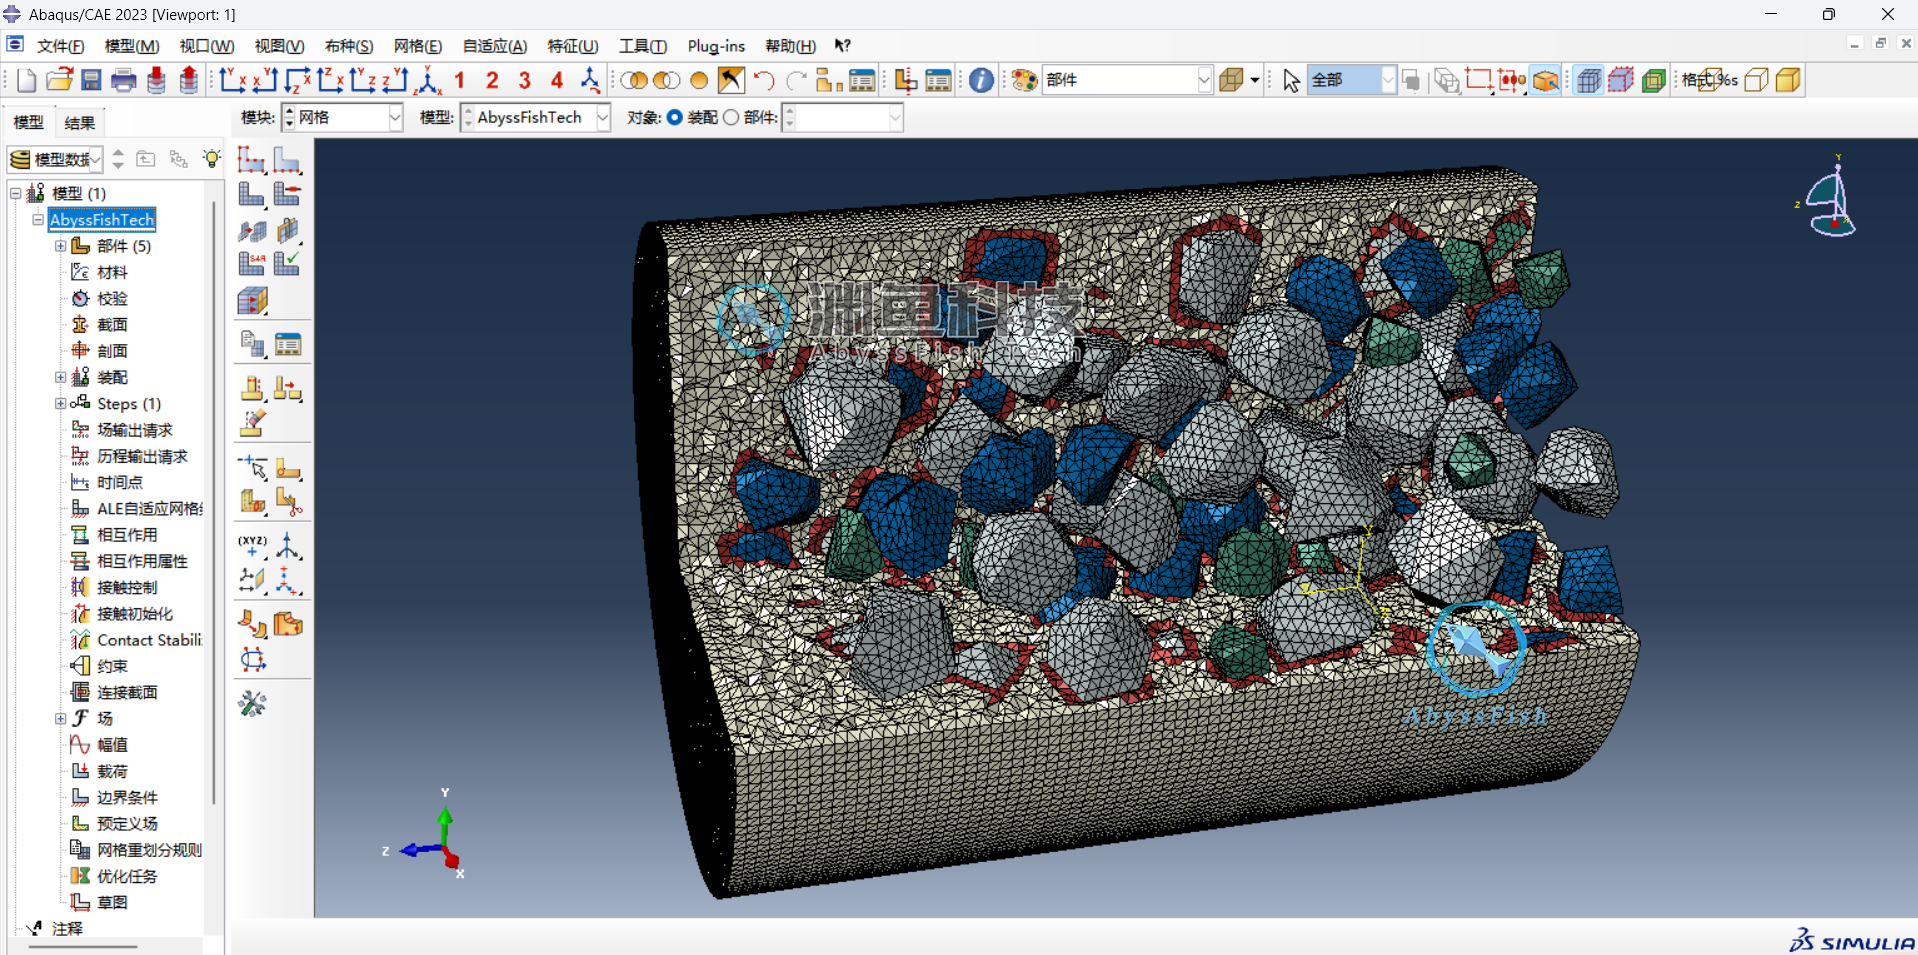Screen dimensions: 1918x955
Task: Apply view number 3 in toolbar
Action: point(524,80)
